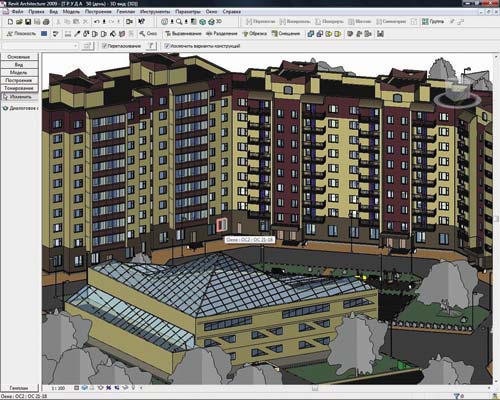This screenshot has width=500, height=400.
Task: Open the Инструменты menu
Action: (155, 12)
